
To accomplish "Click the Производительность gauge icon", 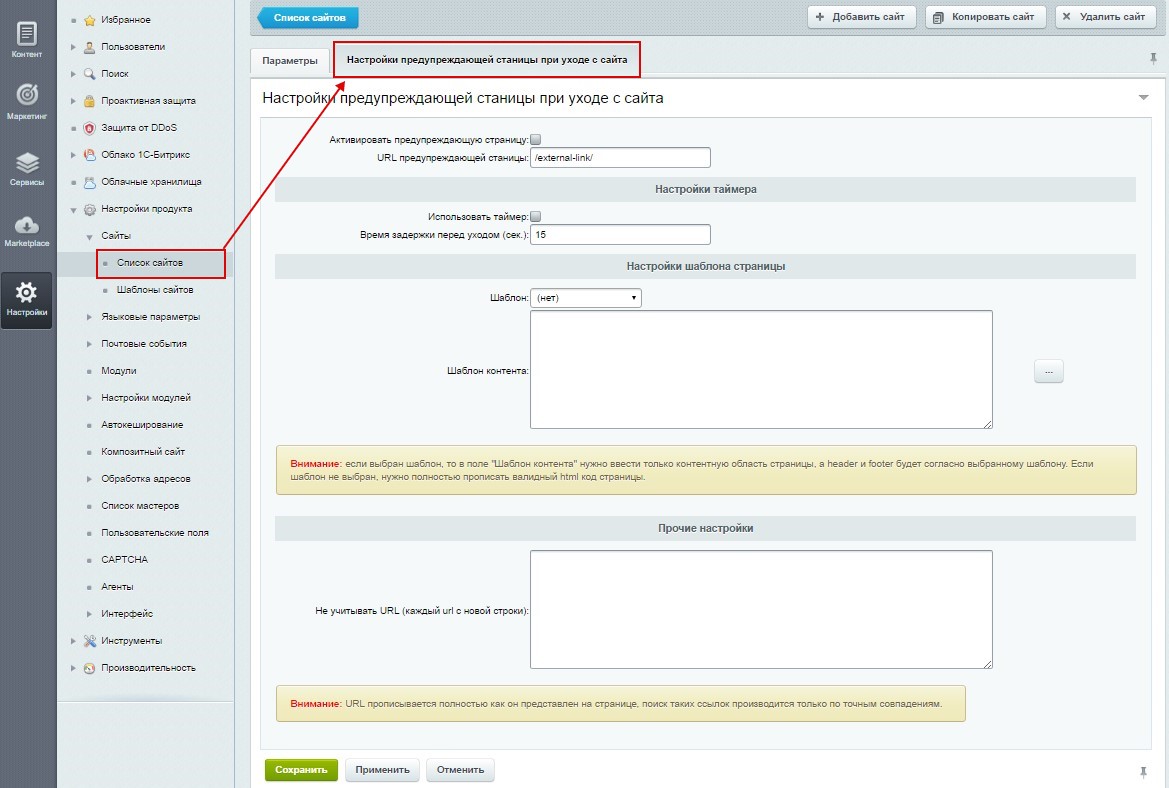I will [x=89, y=668].
